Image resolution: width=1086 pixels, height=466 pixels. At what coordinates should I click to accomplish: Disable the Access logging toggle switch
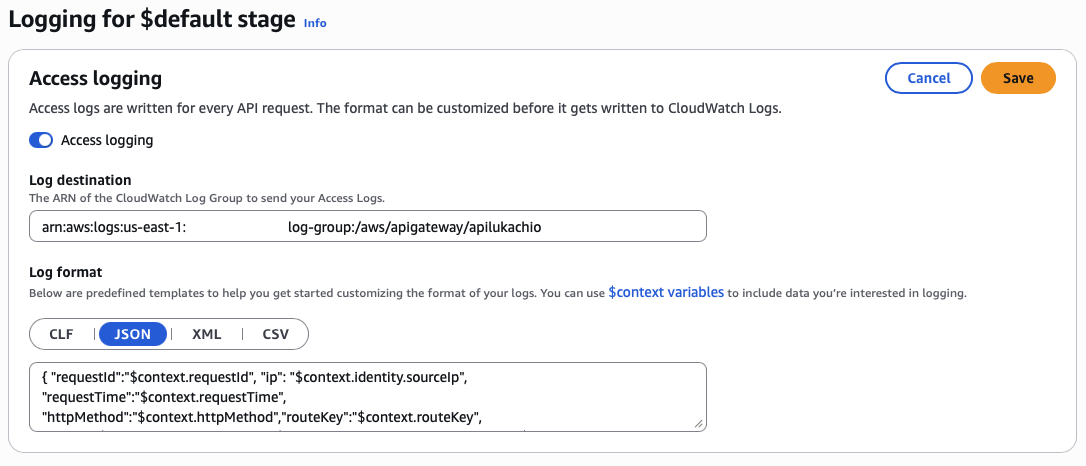point(41,140)
